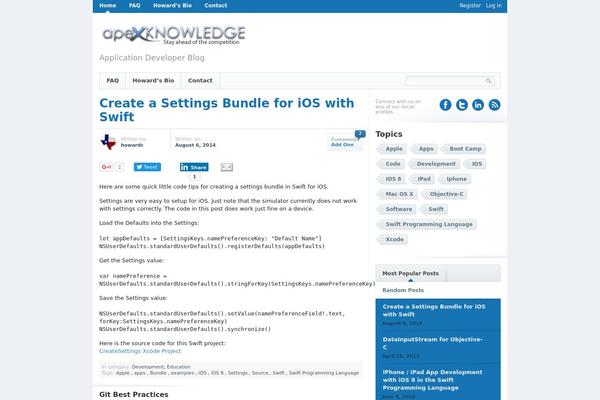Select the iPad topic tag
This screenshot has width=600, height=400.
422,179
